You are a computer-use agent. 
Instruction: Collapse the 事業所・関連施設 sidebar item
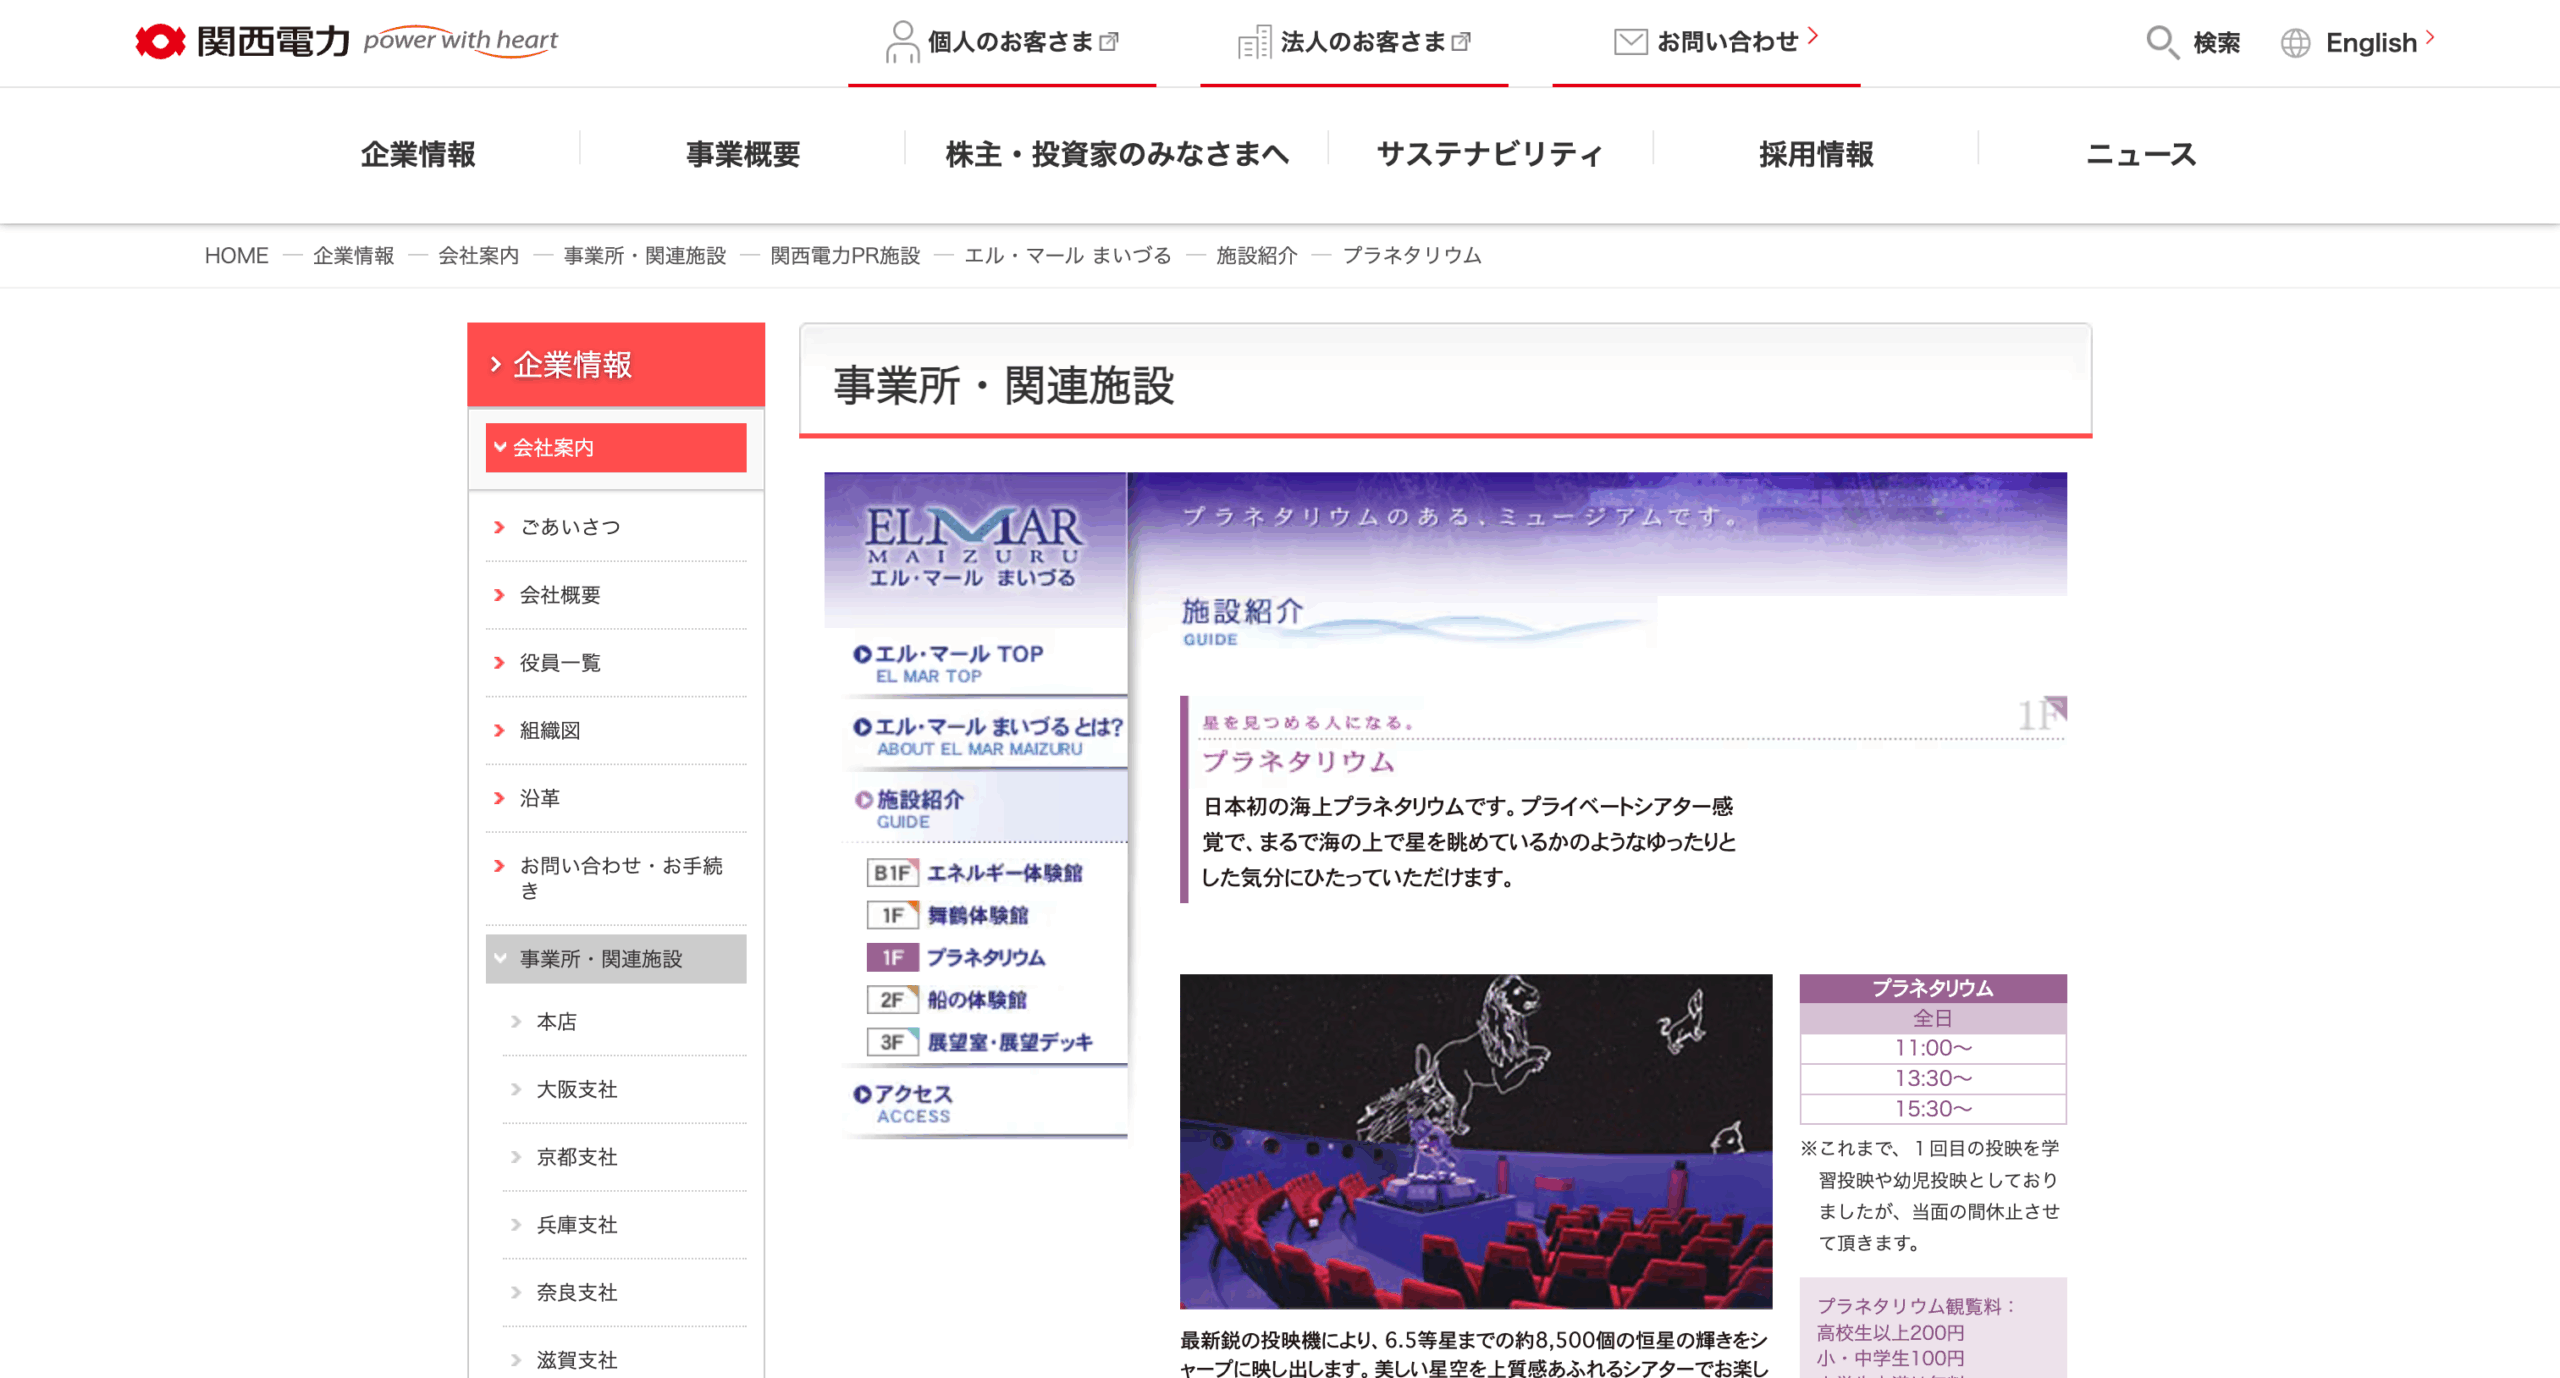click(x=616, y=959)
